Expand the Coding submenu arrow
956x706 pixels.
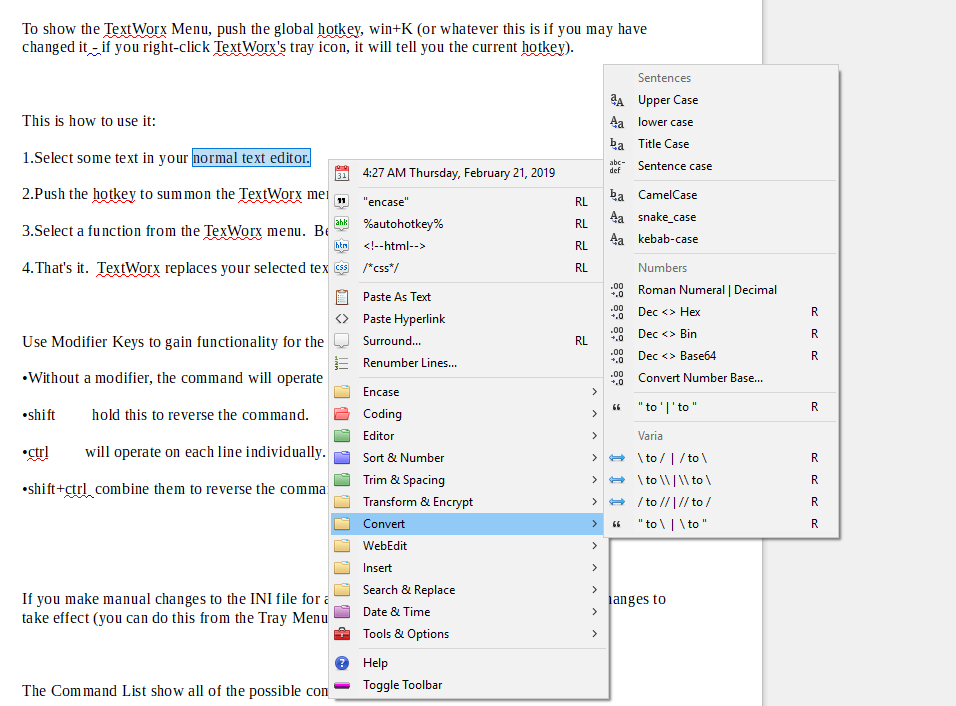[594, 414]
